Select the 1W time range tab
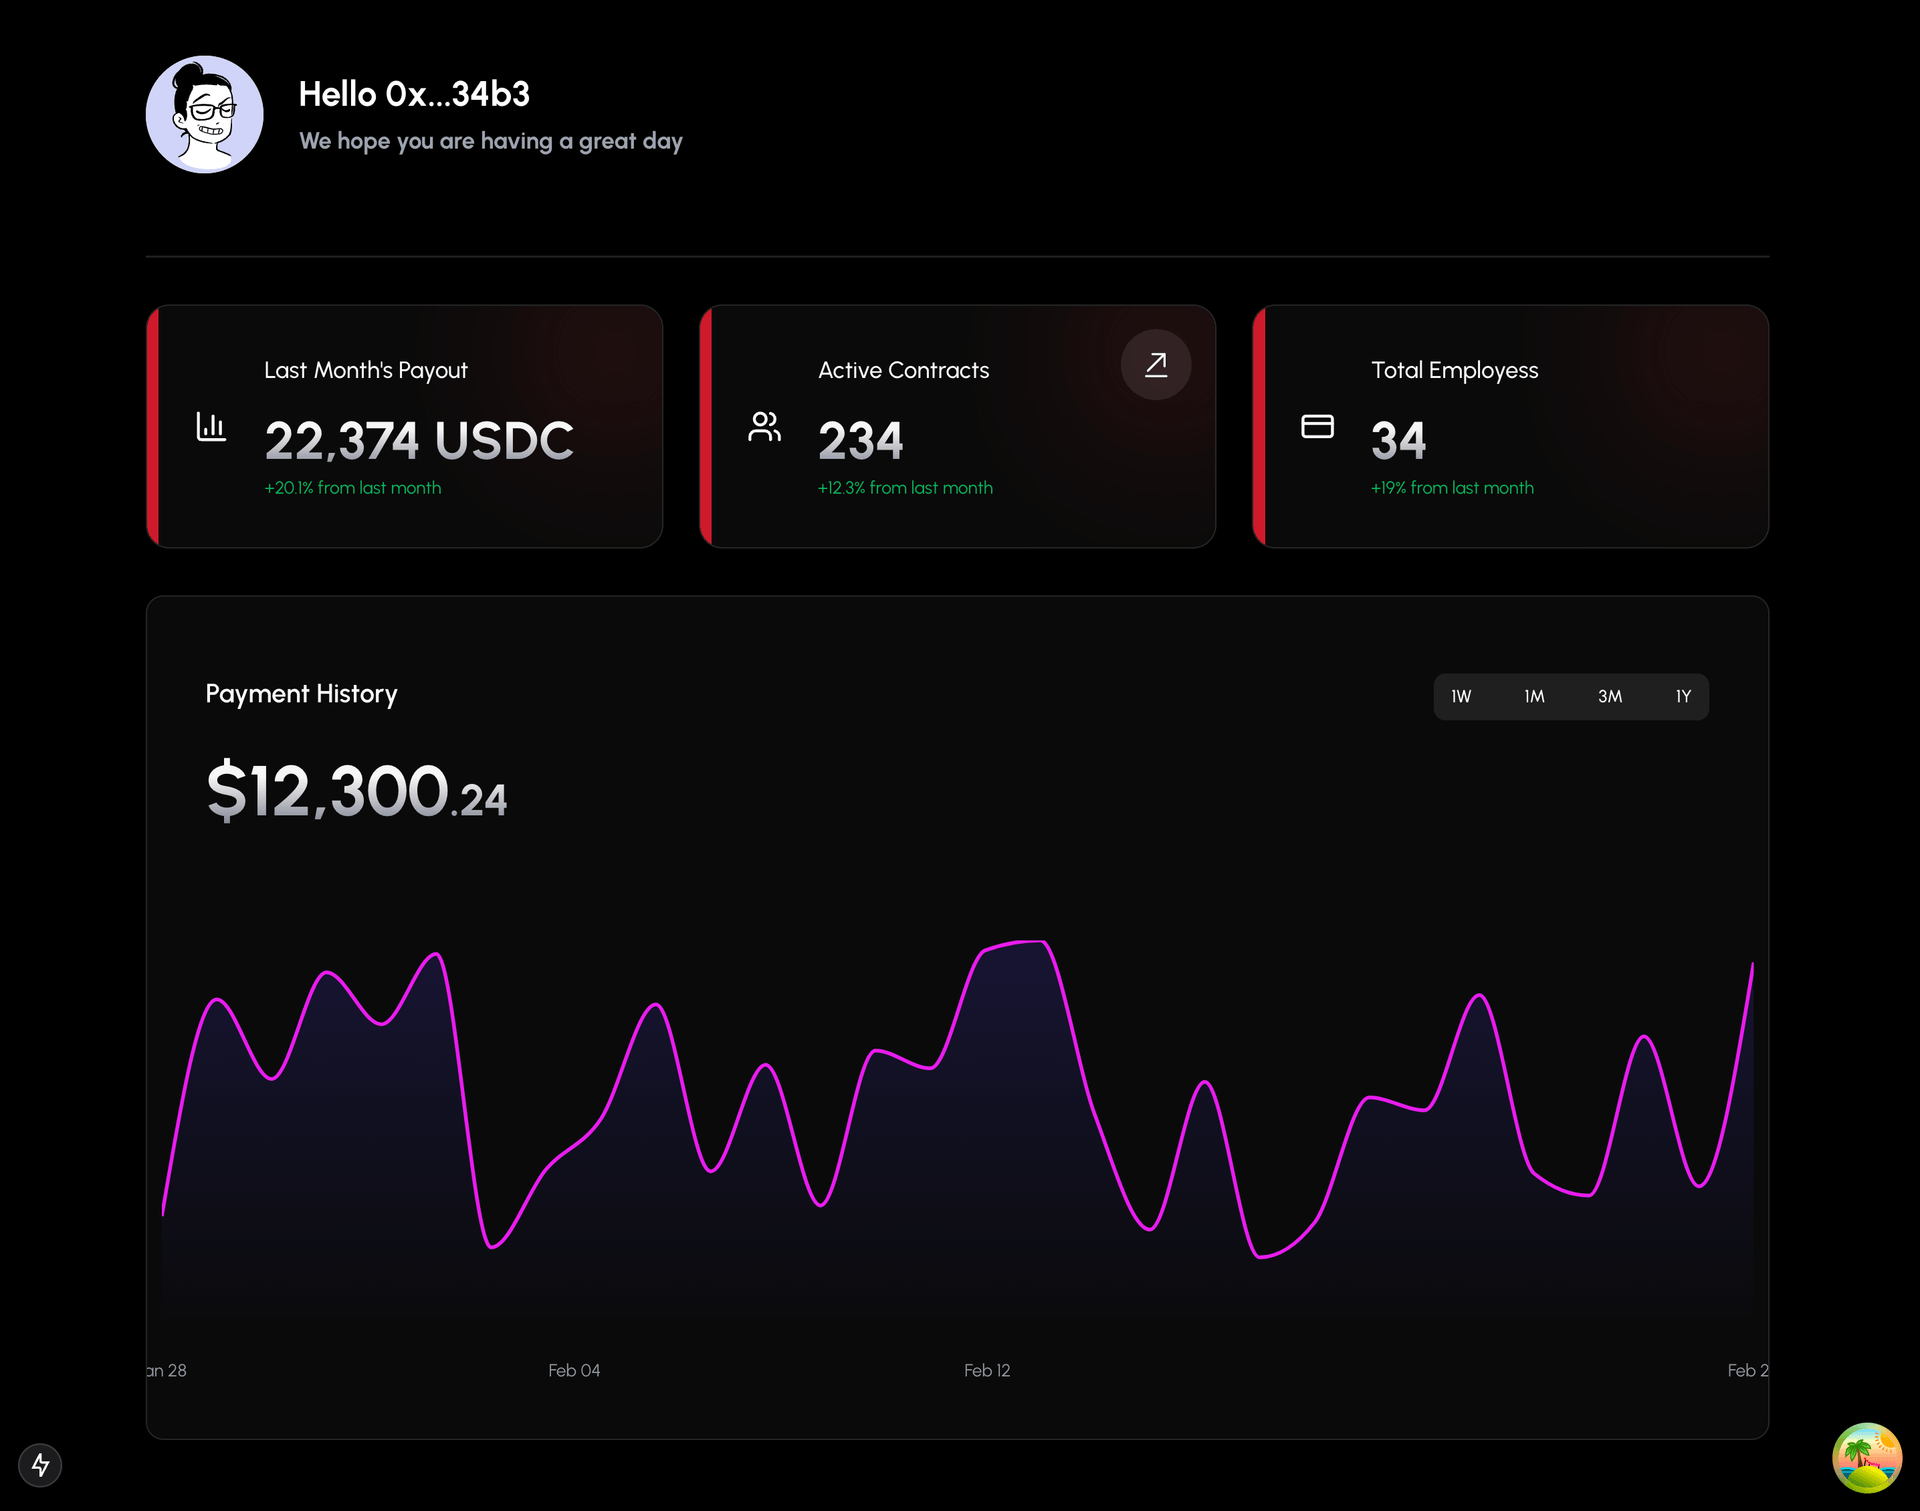 pyautogui.click(x=1461, y=697)
